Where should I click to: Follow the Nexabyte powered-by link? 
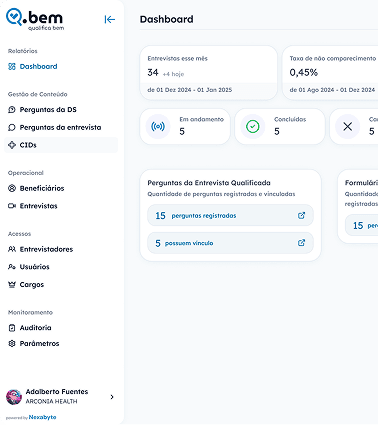pos(42,417)
